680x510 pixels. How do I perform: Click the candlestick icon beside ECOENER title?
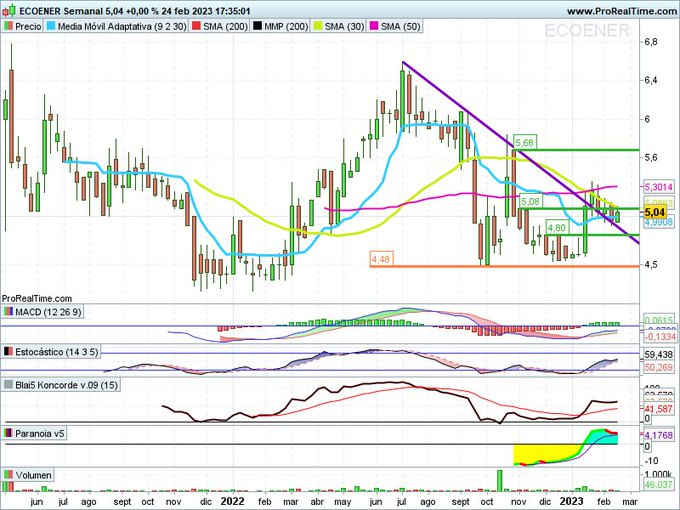(x=9, y=10)
